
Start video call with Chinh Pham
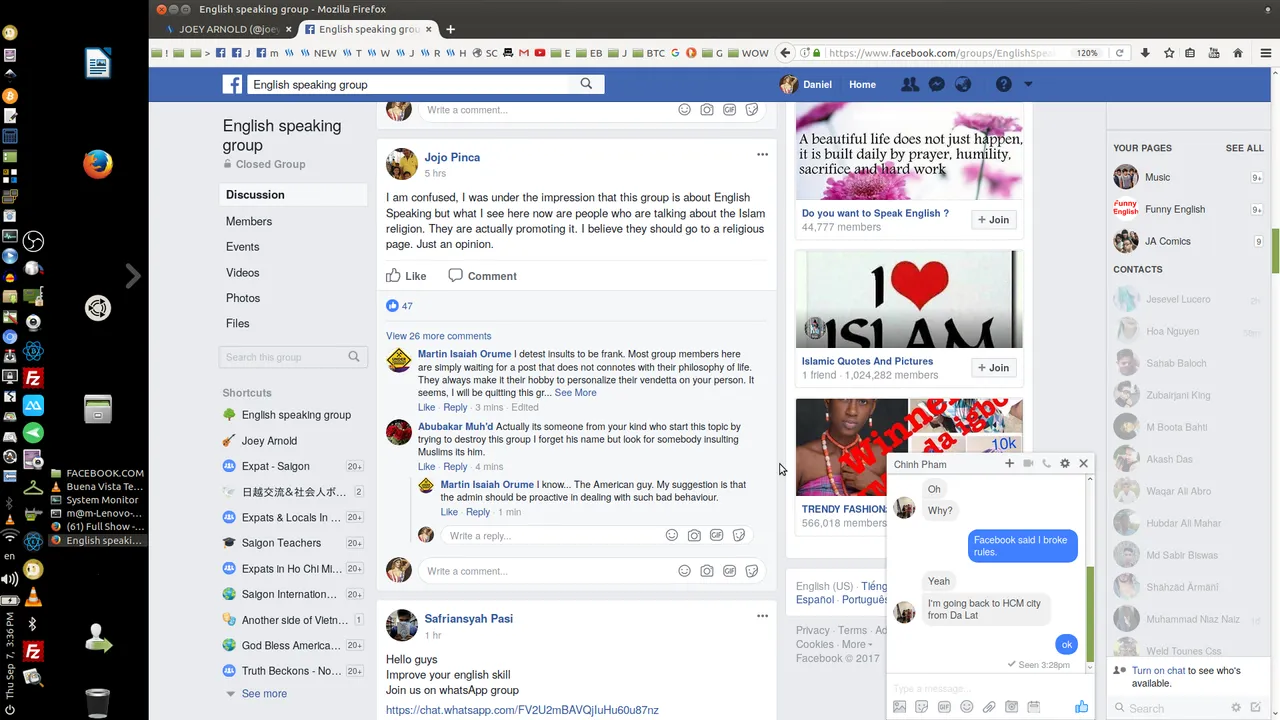coord(1028,463)
